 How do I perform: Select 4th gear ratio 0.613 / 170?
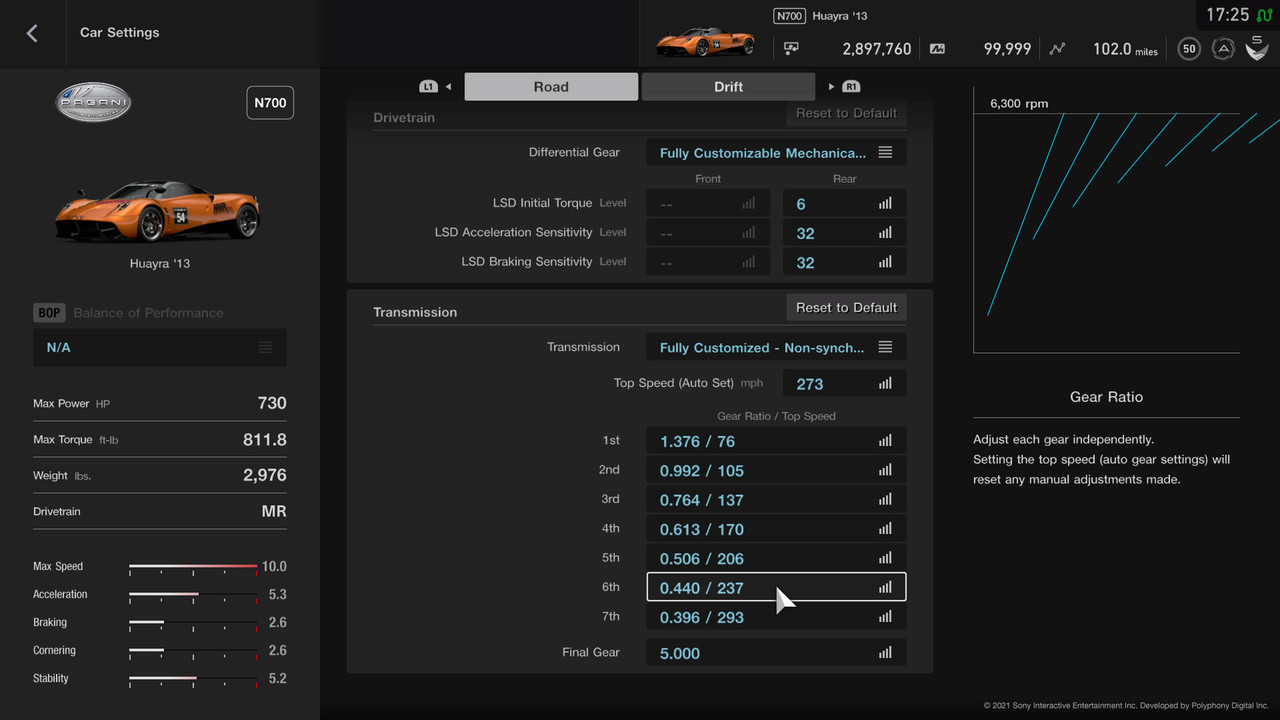click(777, 529)
